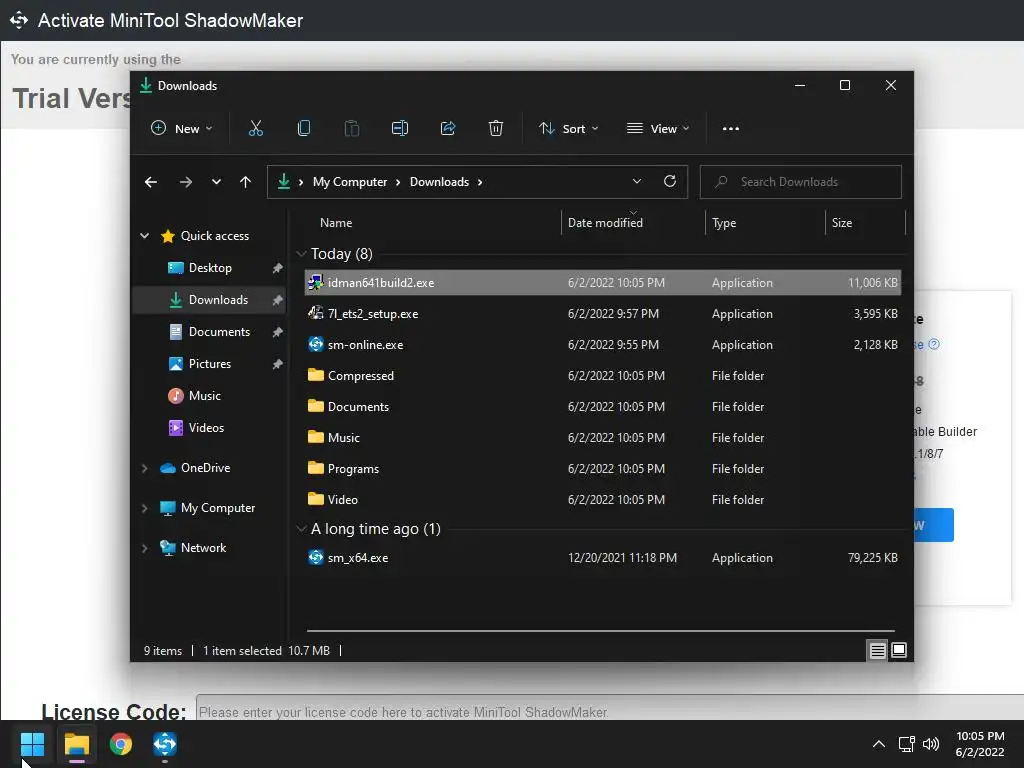Click the Cut scissors icon in toolbar
This screenshot has width=1024, height=768.
point(255,129)
